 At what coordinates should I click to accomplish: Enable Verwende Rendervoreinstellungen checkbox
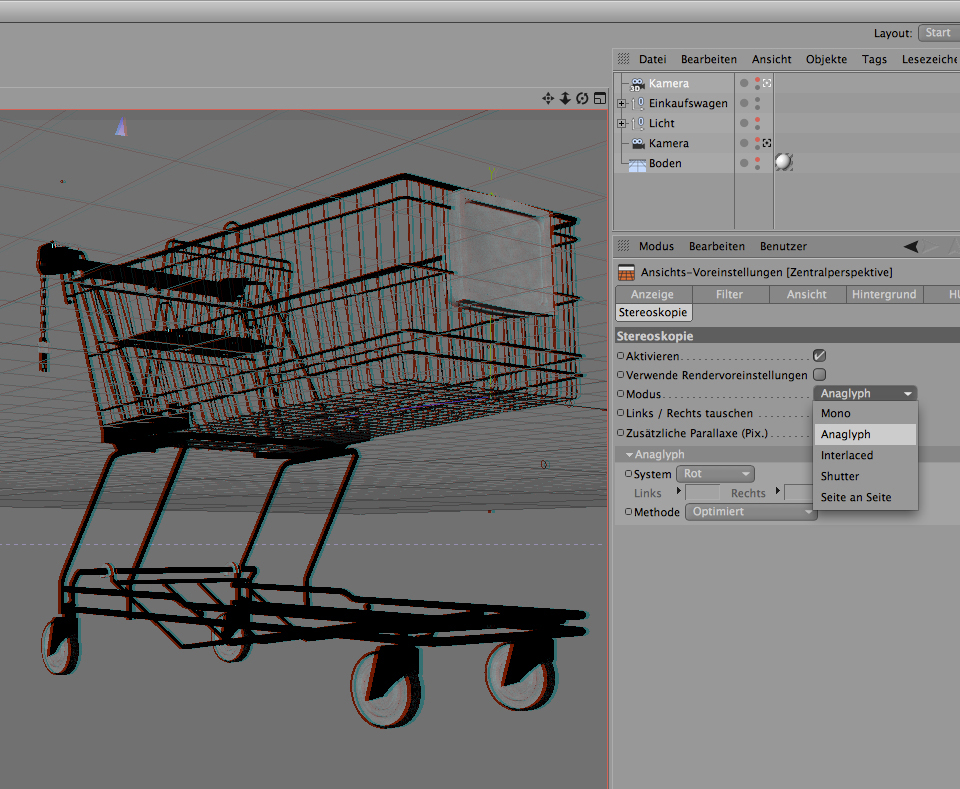(x=819, y=375)
